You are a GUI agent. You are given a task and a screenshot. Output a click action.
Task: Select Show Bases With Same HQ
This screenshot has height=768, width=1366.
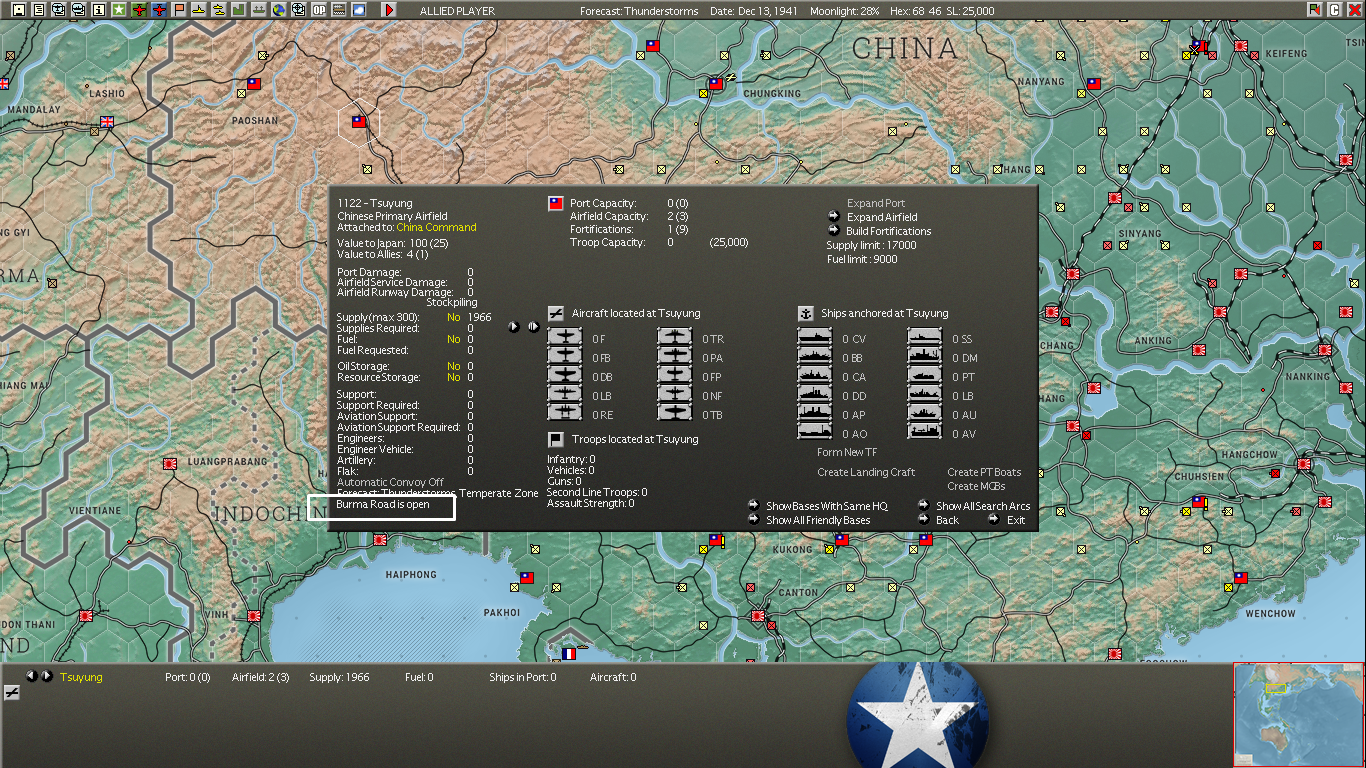[826, 506]
